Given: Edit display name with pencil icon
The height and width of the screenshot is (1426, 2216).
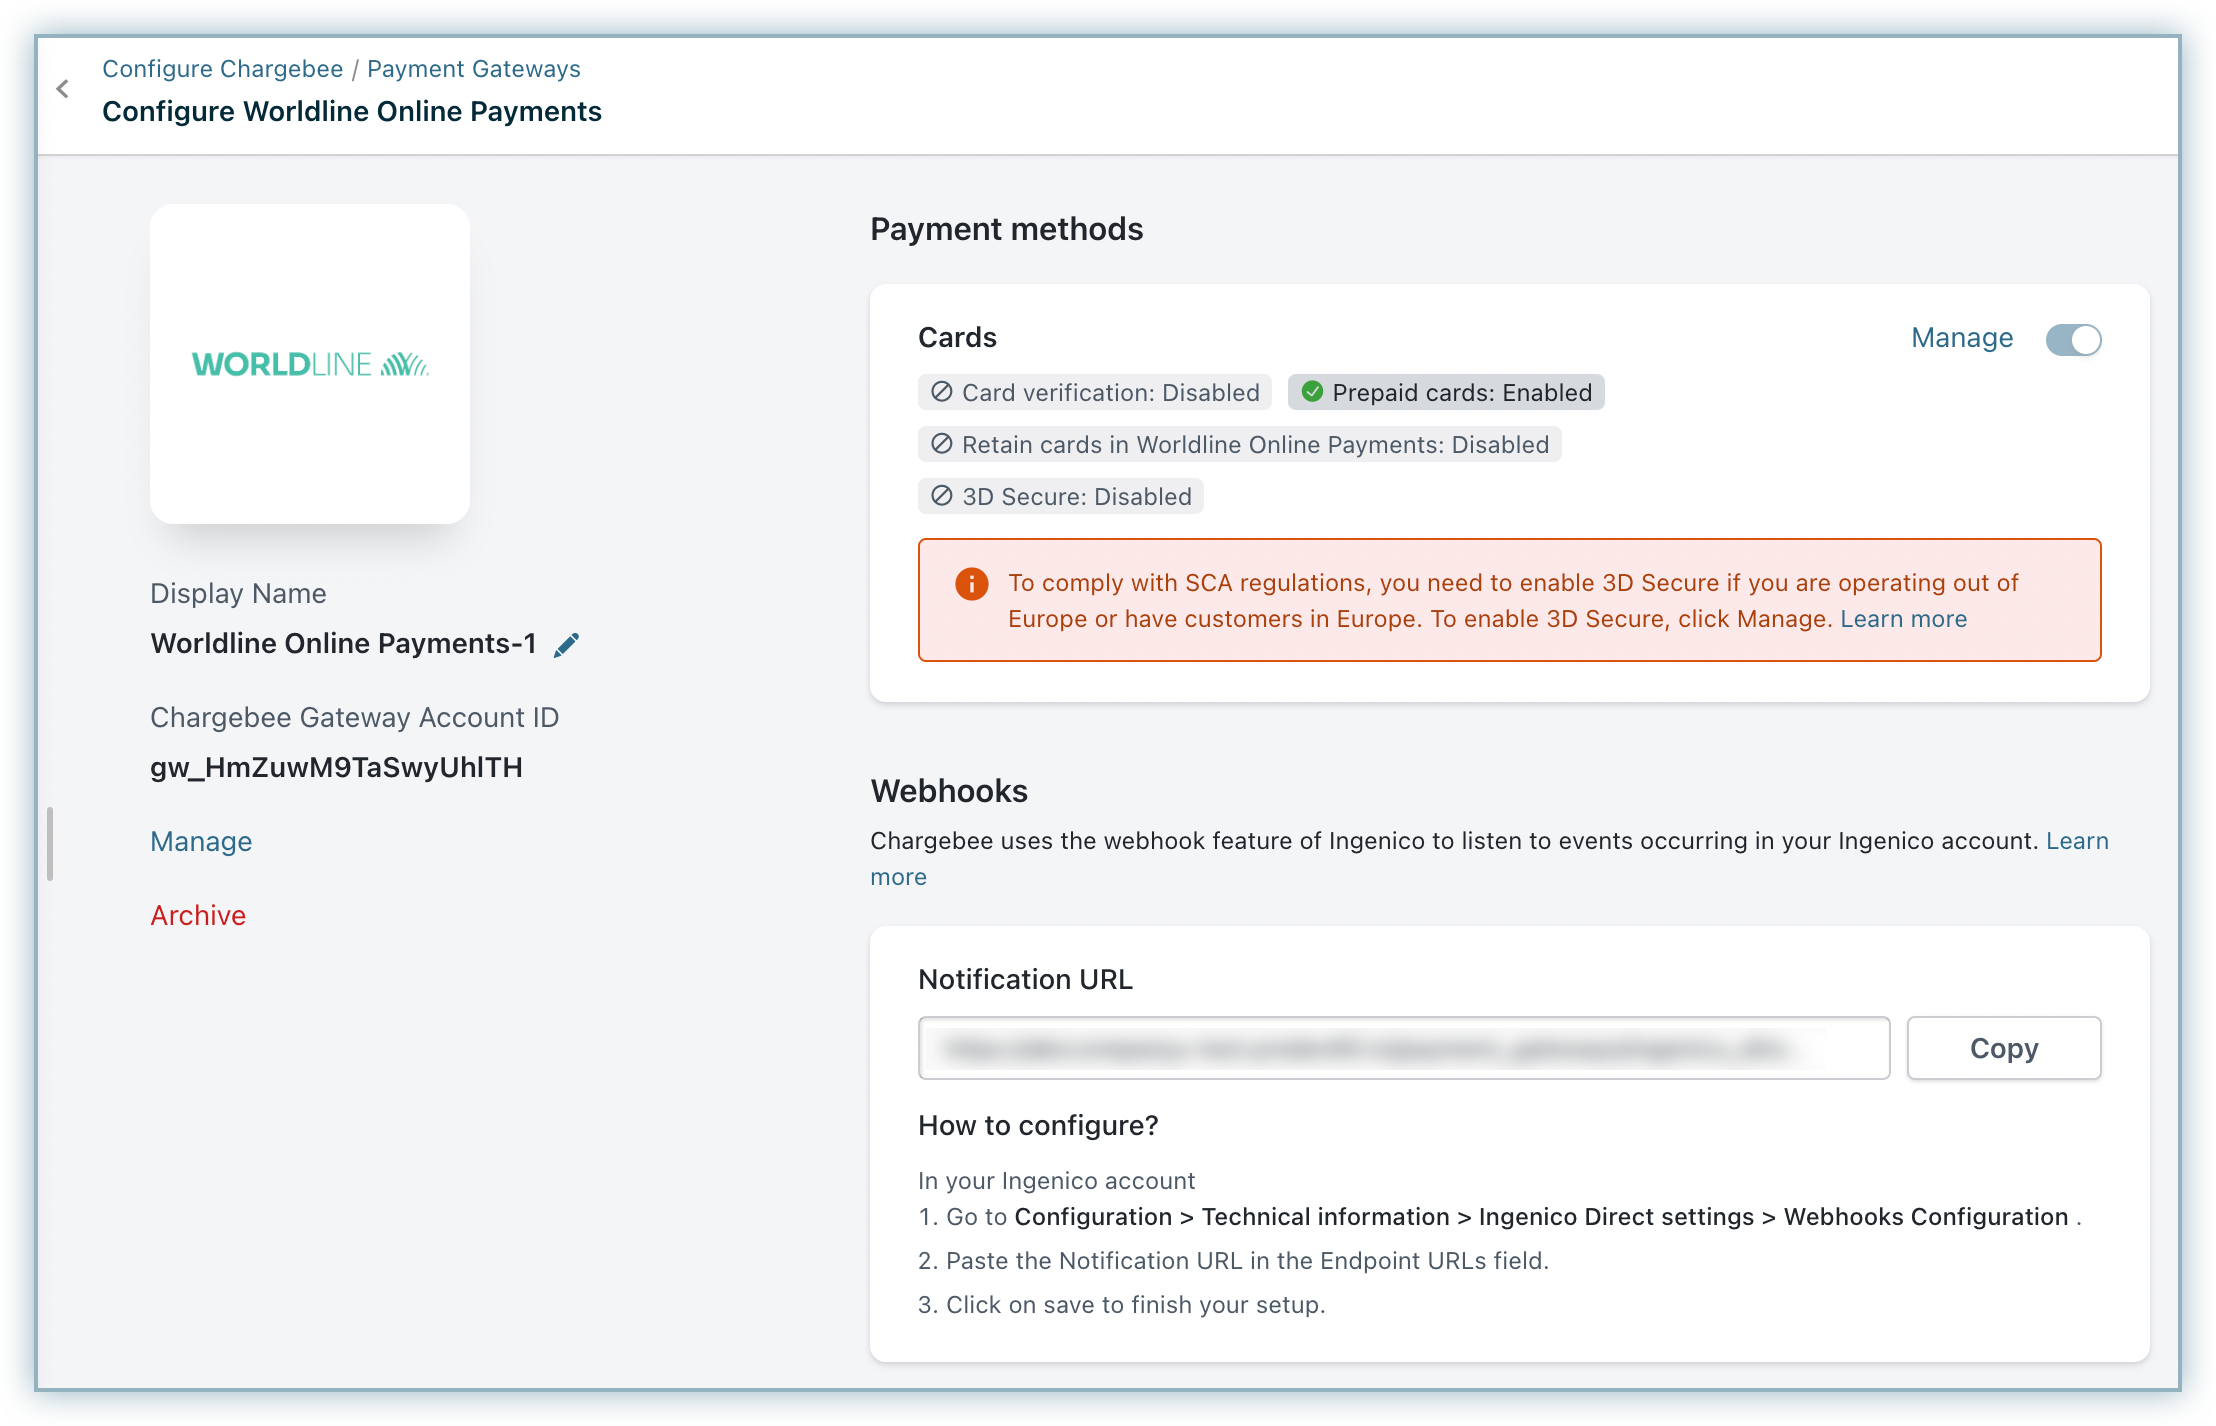Looking at the screenshot, I should 566,645.
